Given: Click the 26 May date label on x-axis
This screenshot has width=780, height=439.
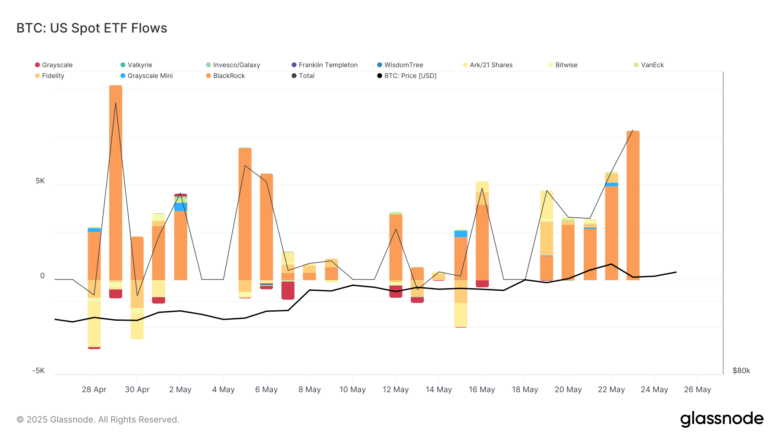Looking at the screenshot, I should tap(696, 389).
